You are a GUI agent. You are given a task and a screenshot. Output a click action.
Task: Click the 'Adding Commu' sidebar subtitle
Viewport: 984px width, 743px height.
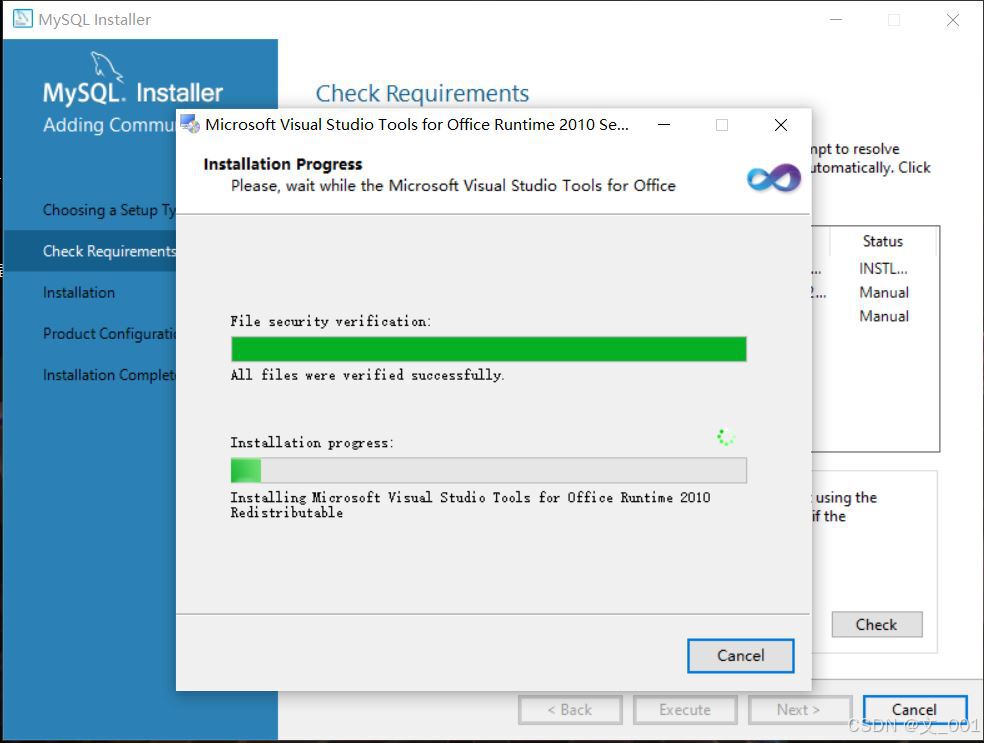(109, 125)
